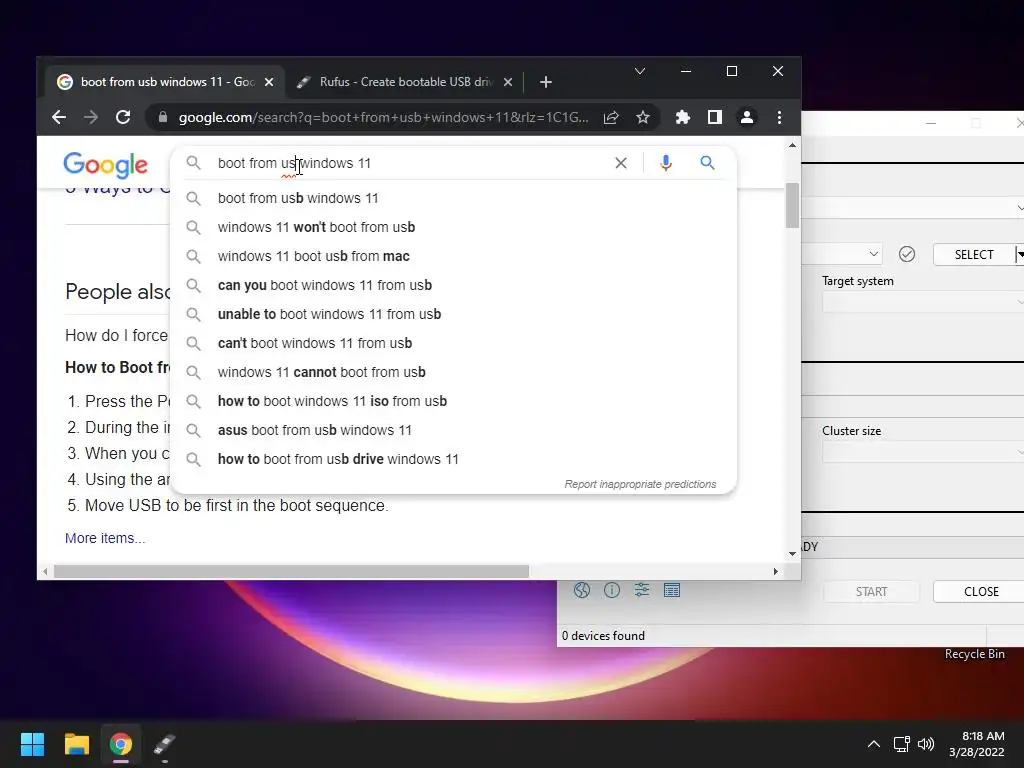This screenshot has height=768, width=1024.
Task: Go back in Chrome
Action: click(59, 118)
